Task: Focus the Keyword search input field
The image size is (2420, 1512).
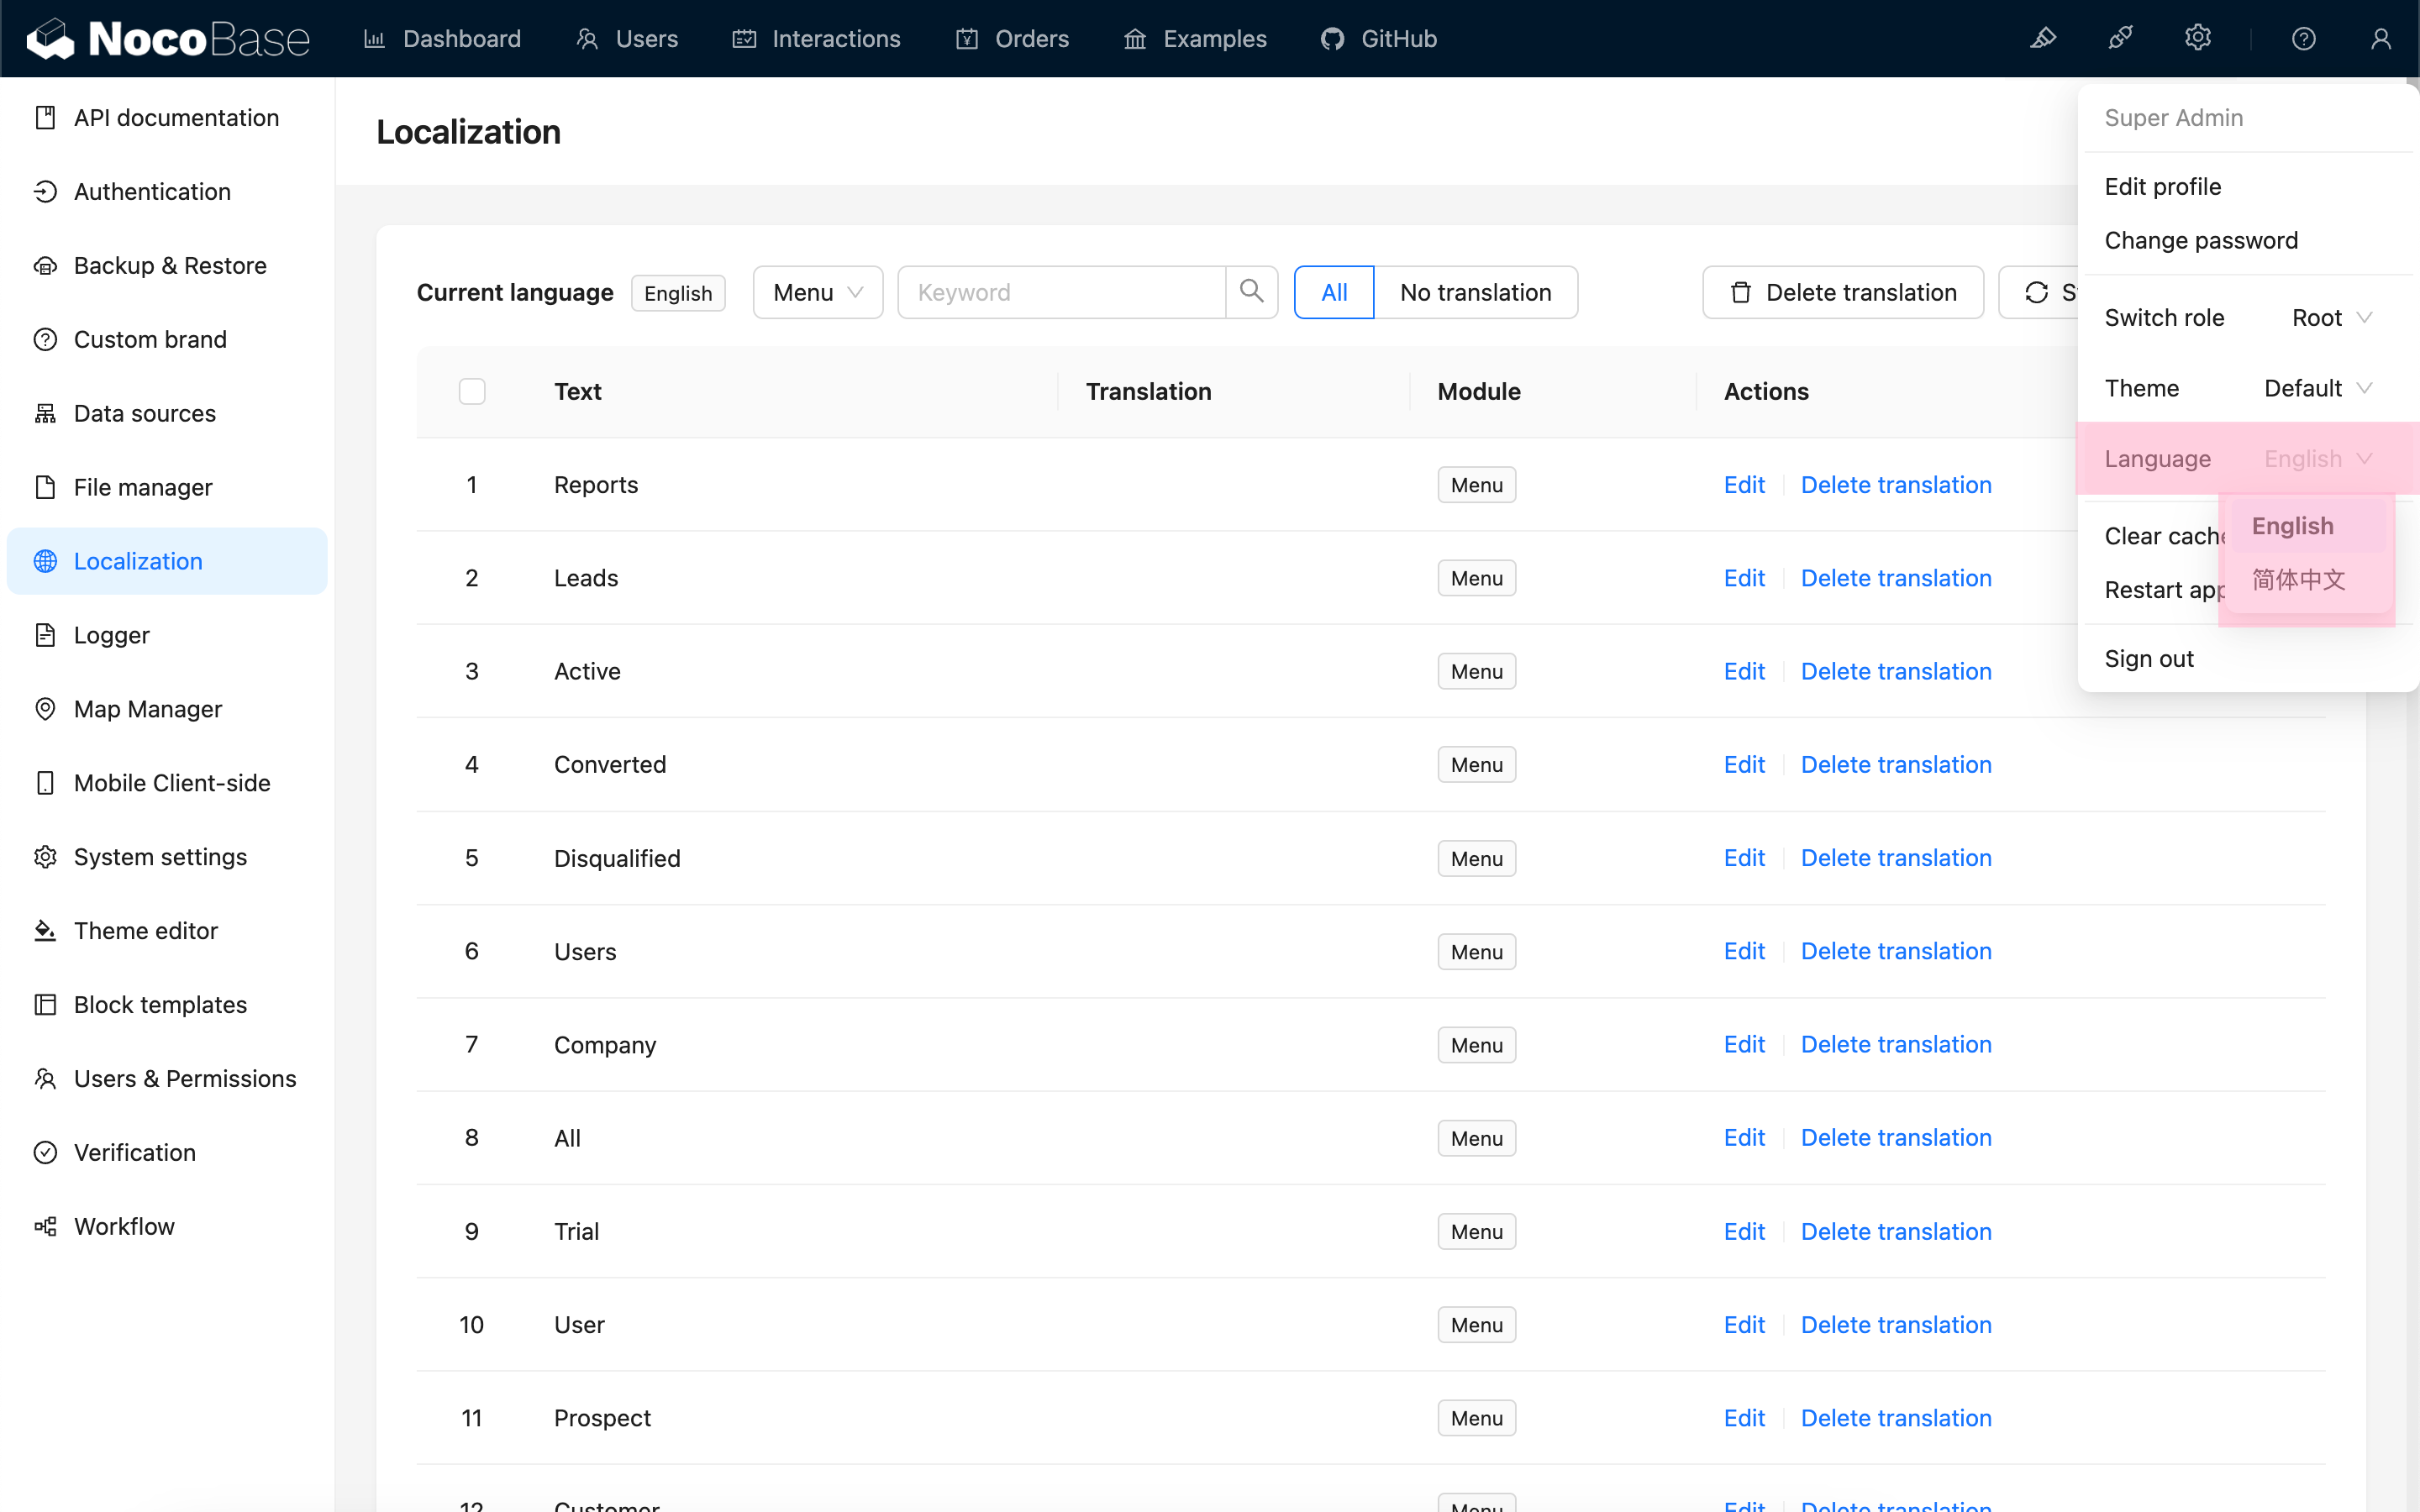Action: 1061,292
